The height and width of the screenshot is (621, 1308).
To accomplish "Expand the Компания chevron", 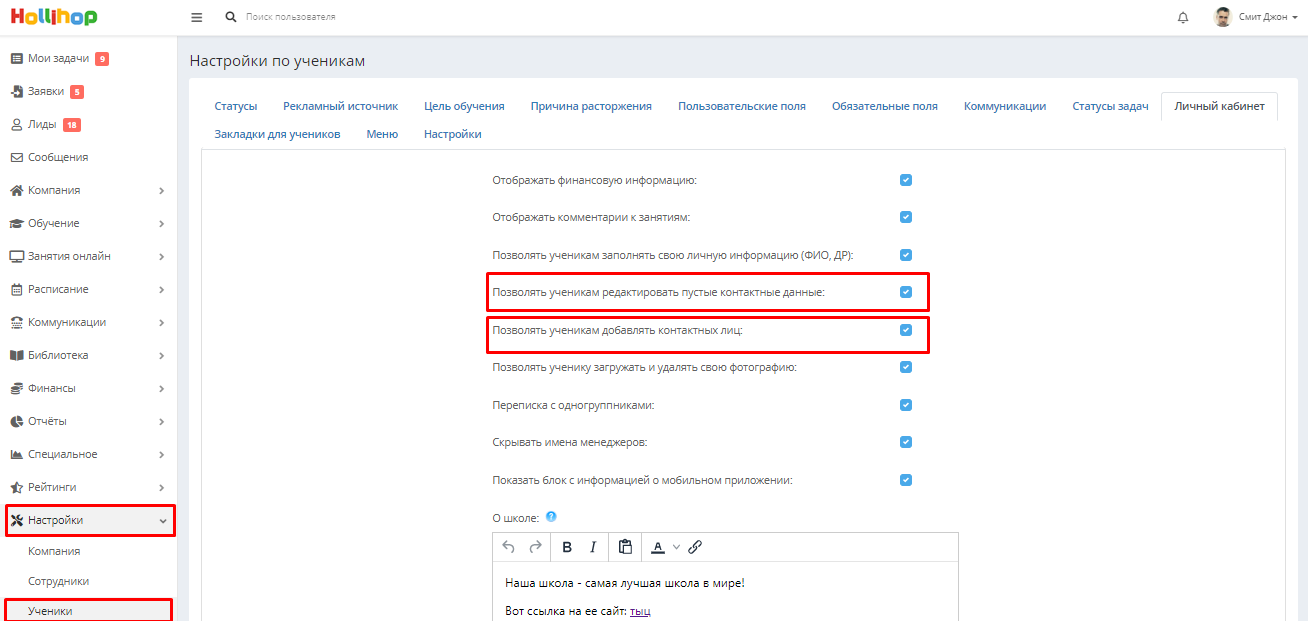I will tap(162, 191).
